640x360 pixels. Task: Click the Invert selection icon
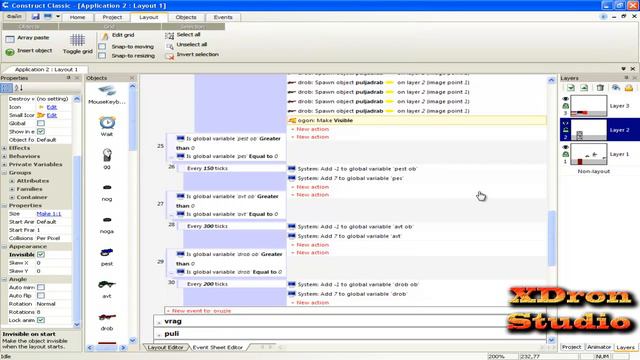click(x=169, y=56)
